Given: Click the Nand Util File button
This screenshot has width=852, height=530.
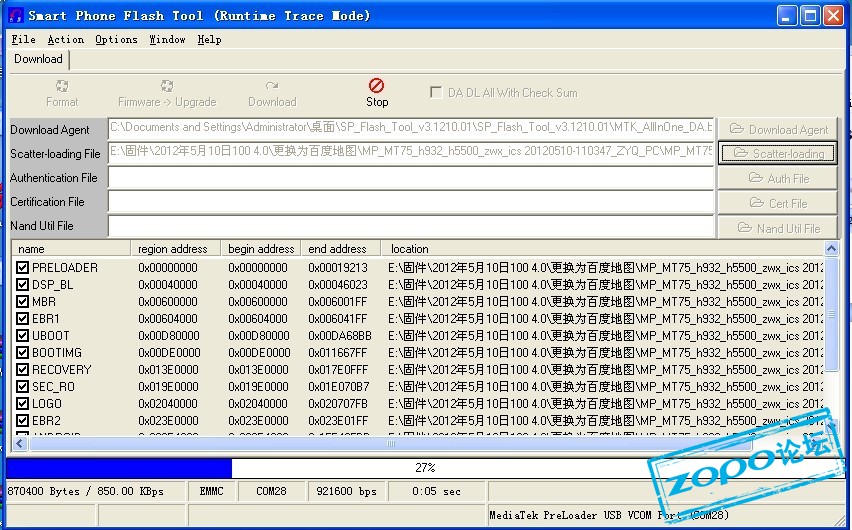Looking at the screenshot, I should point(778,228).
